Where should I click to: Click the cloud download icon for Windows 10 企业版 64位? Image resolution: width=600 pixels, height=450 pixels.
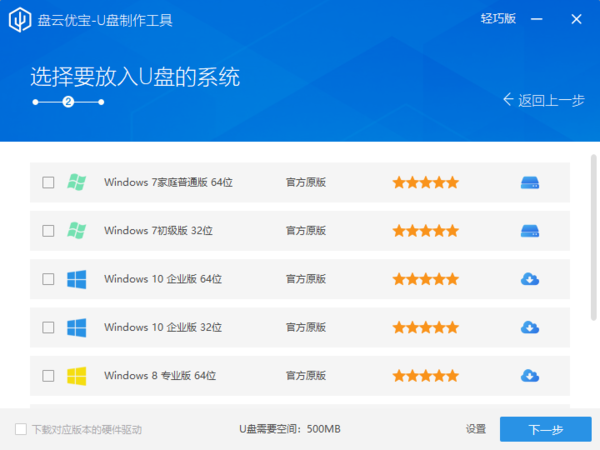pyautogui.click(x=530, y=279)
